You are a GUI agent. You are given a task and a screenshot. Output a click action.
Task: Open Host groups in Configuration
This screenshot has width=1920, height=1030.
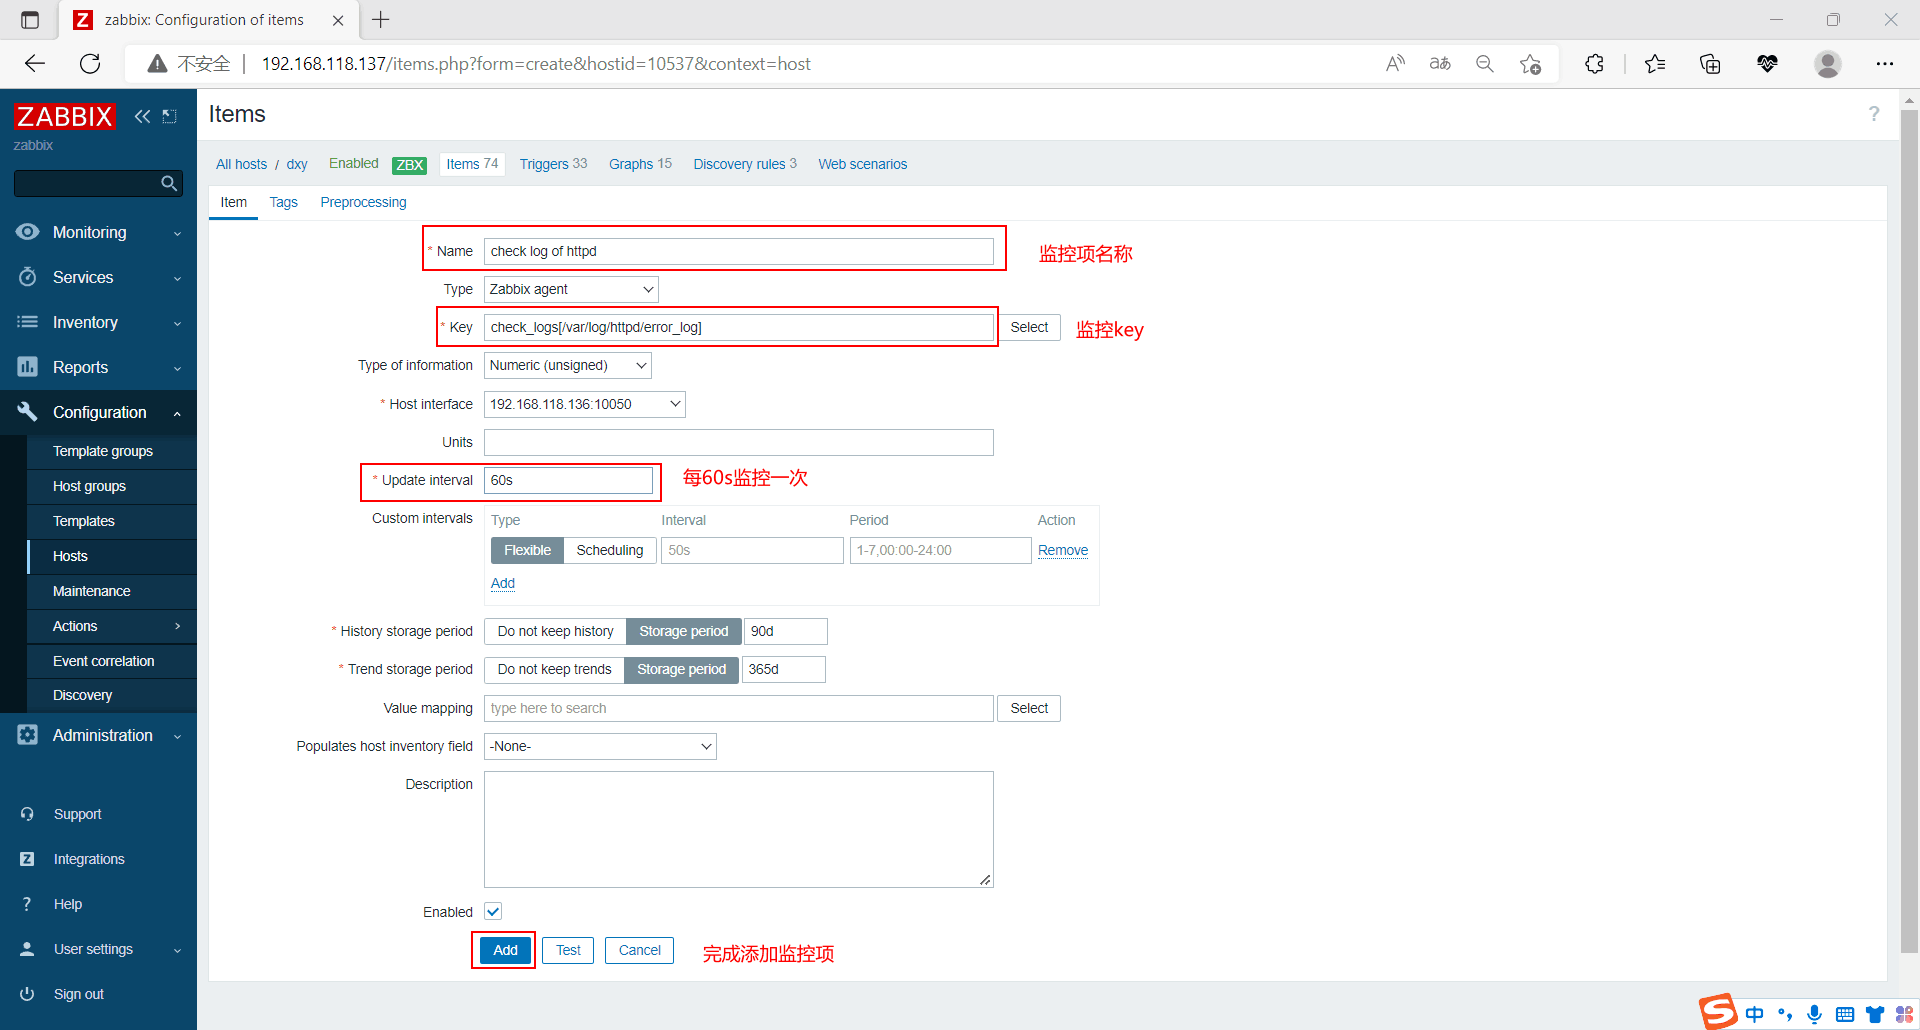point(89,486)
